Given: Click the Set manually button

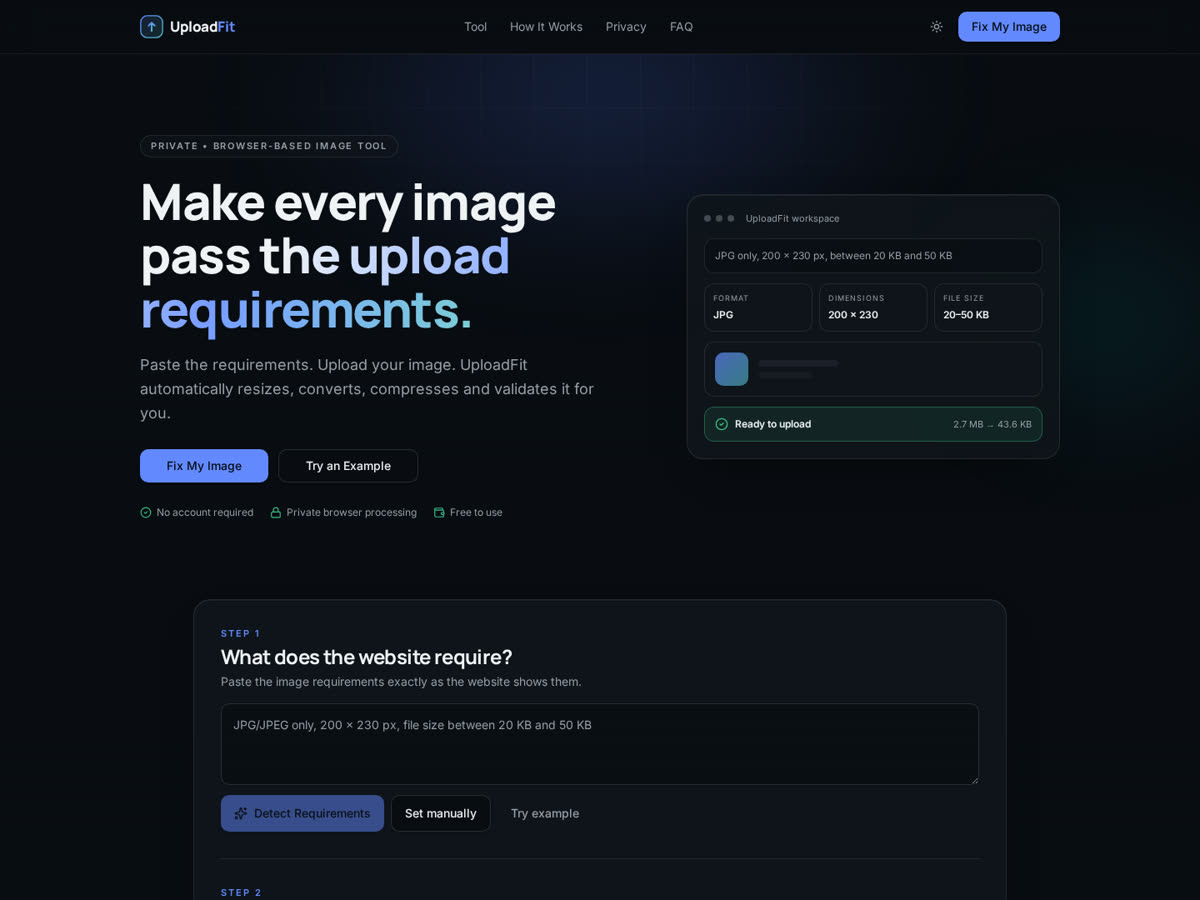Looking at the screenshot, I should click(x=441, y=813).
